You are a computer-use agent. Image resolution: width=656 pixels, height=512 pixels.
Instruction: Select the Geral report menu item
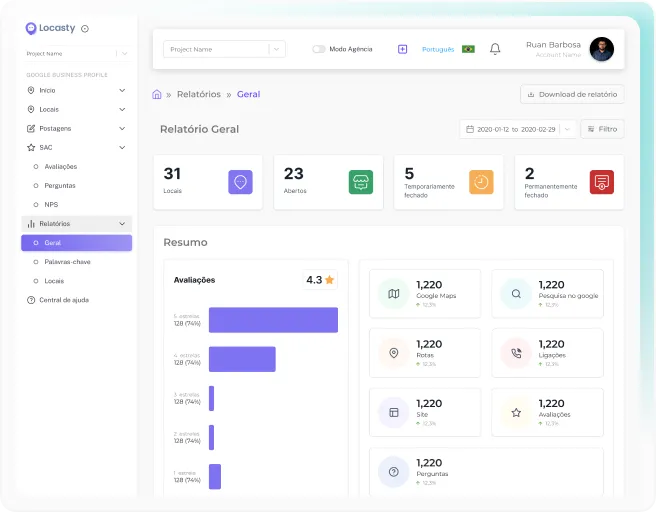[x=77, y=243]
